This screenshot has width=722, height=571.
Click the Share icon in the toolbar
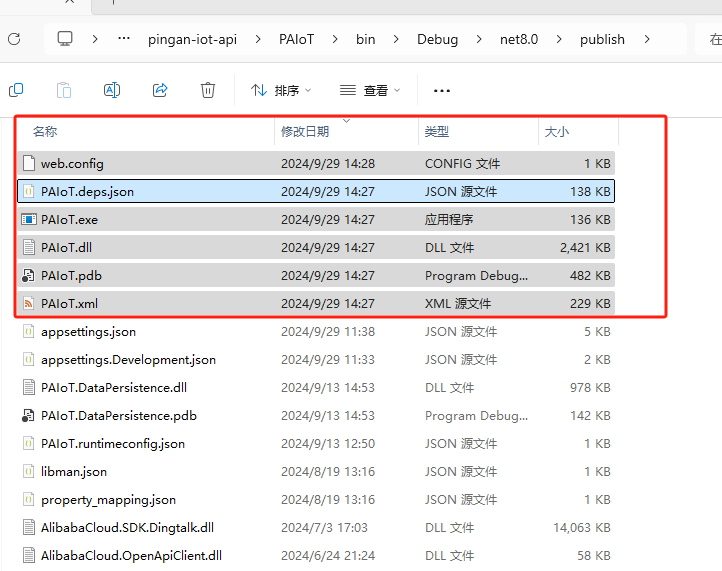(x=160, y=90)
